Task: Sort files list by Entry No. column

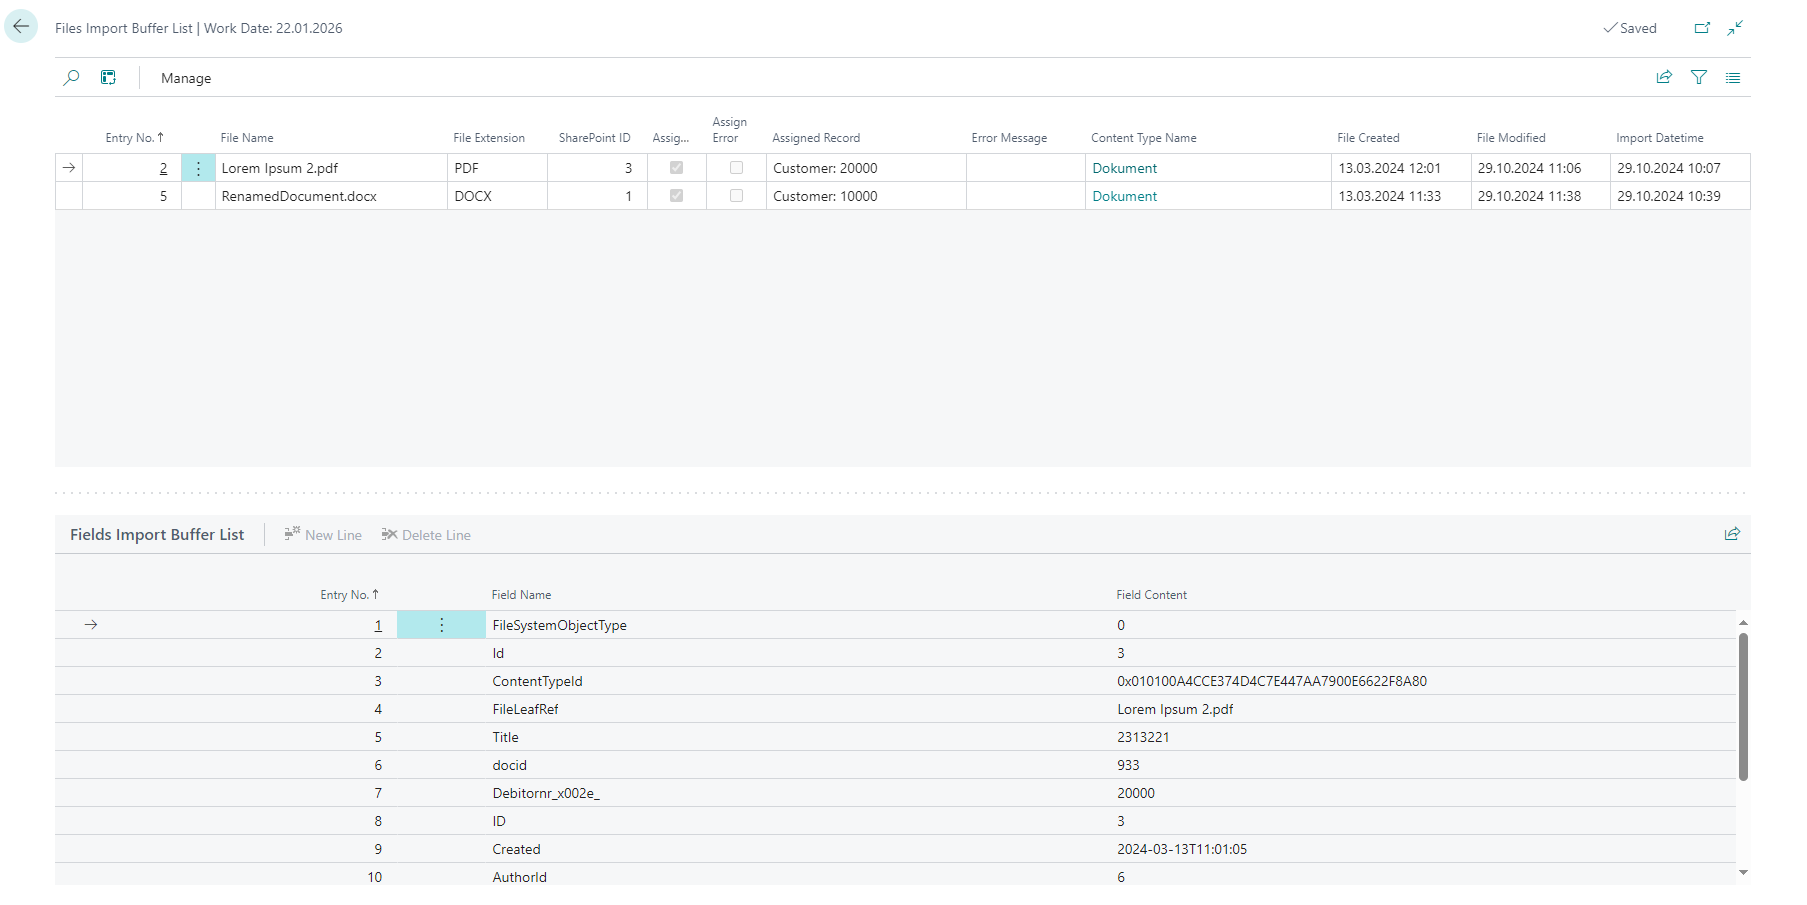Action: coord(134,138)
